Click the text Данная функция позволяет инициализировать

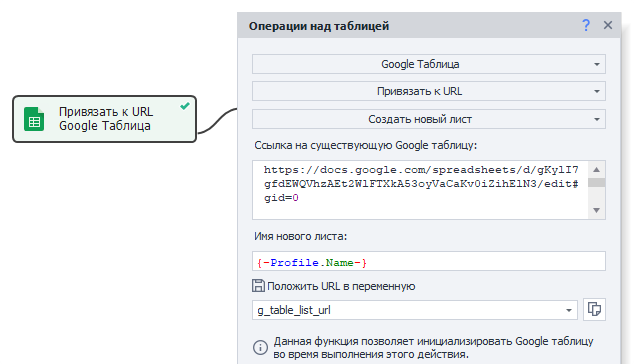point(393,341)
